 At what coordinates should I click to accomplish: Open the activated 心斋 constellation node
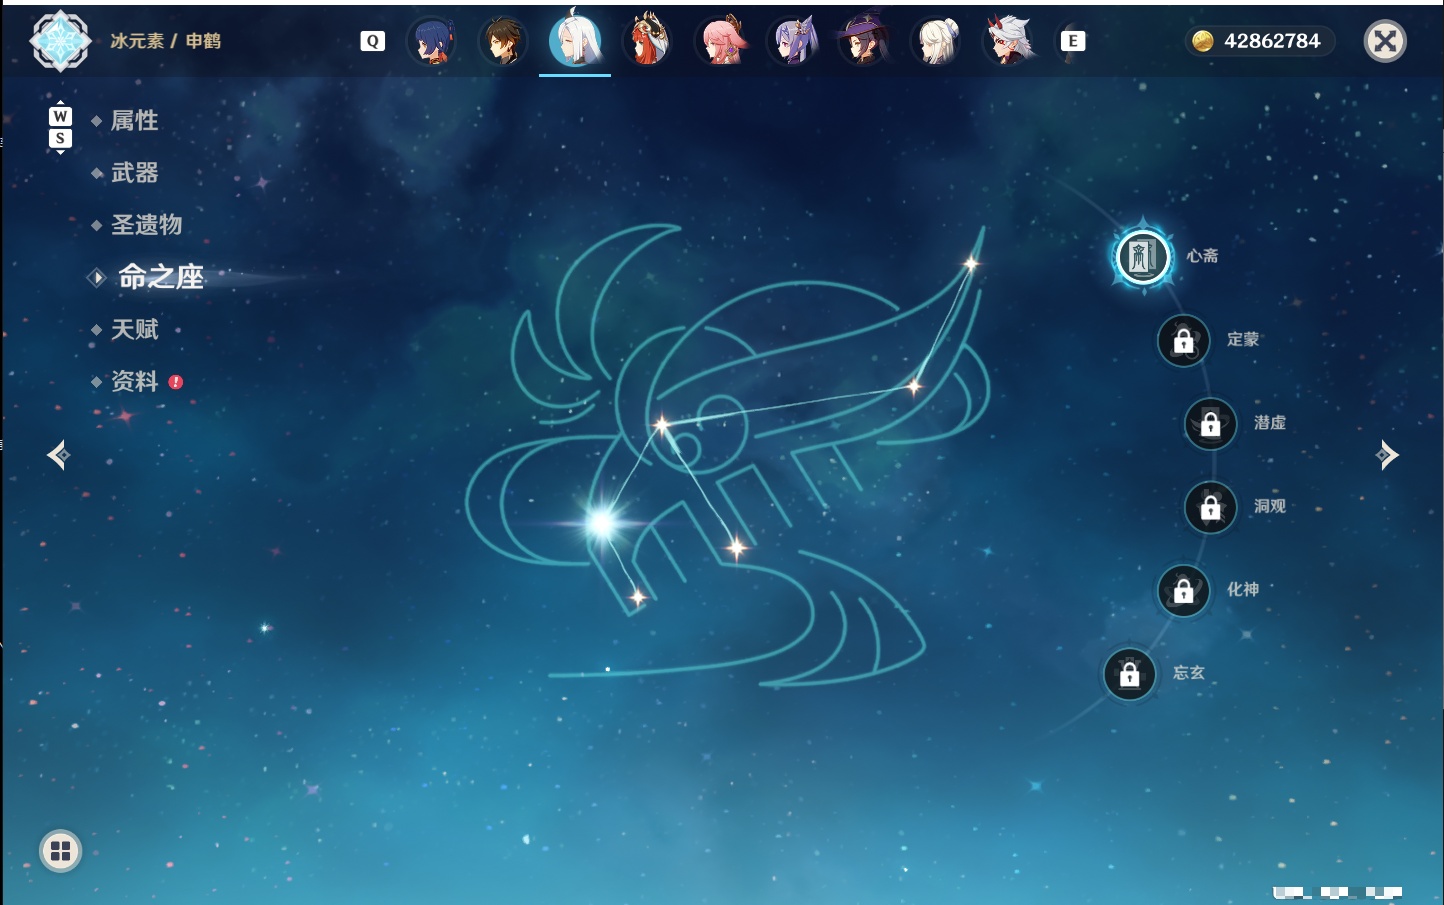click(1142, 257)
